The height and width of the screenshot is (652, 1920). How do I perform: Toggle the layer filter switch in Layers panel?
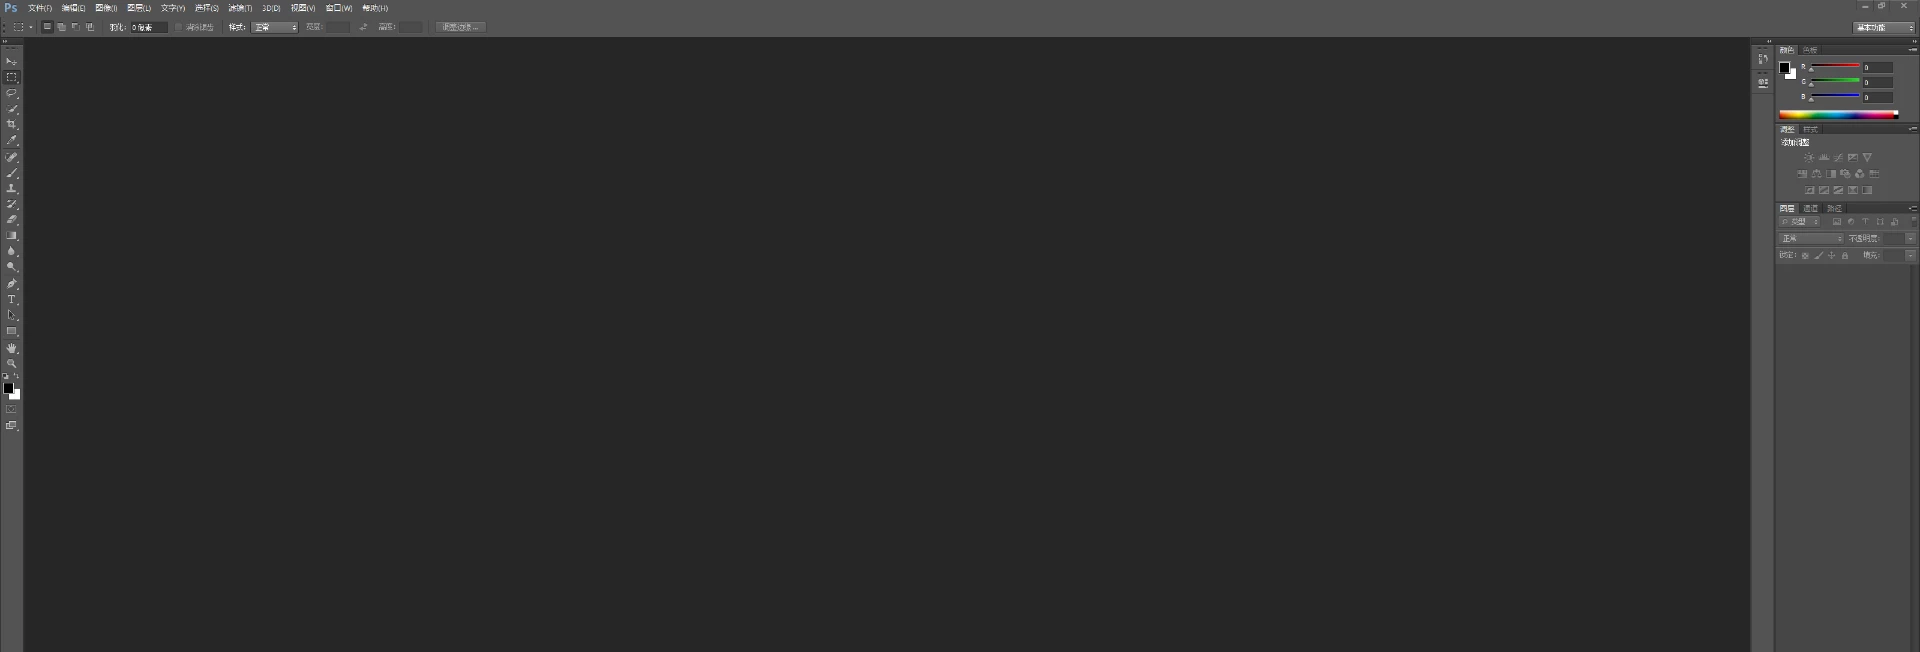coord(1913,222)
